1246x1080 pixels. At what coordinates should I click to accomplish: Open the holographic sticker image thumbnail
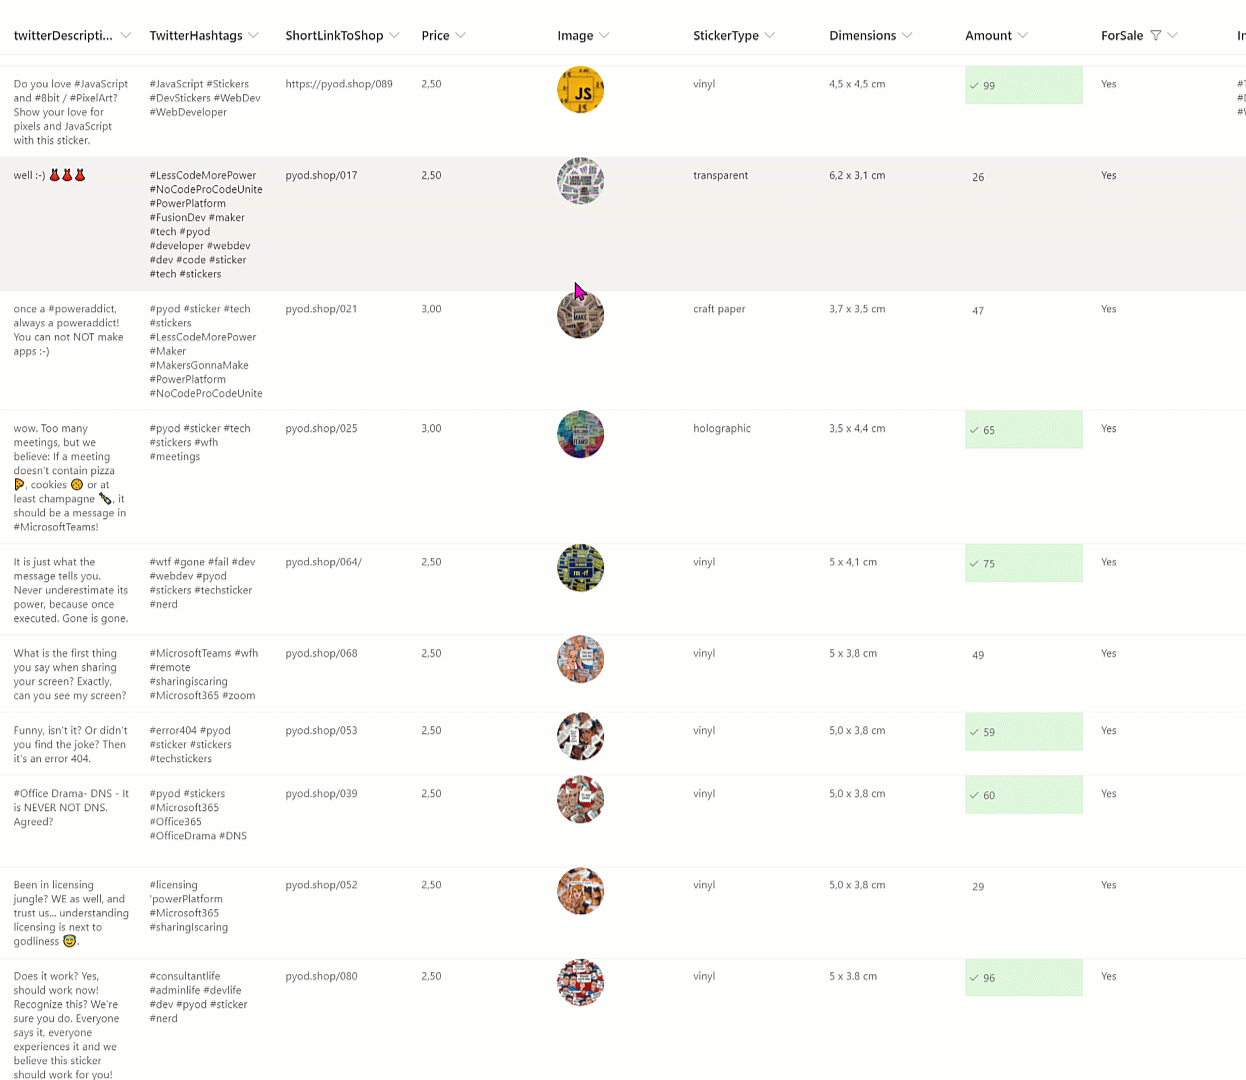[x=580, y=434]
